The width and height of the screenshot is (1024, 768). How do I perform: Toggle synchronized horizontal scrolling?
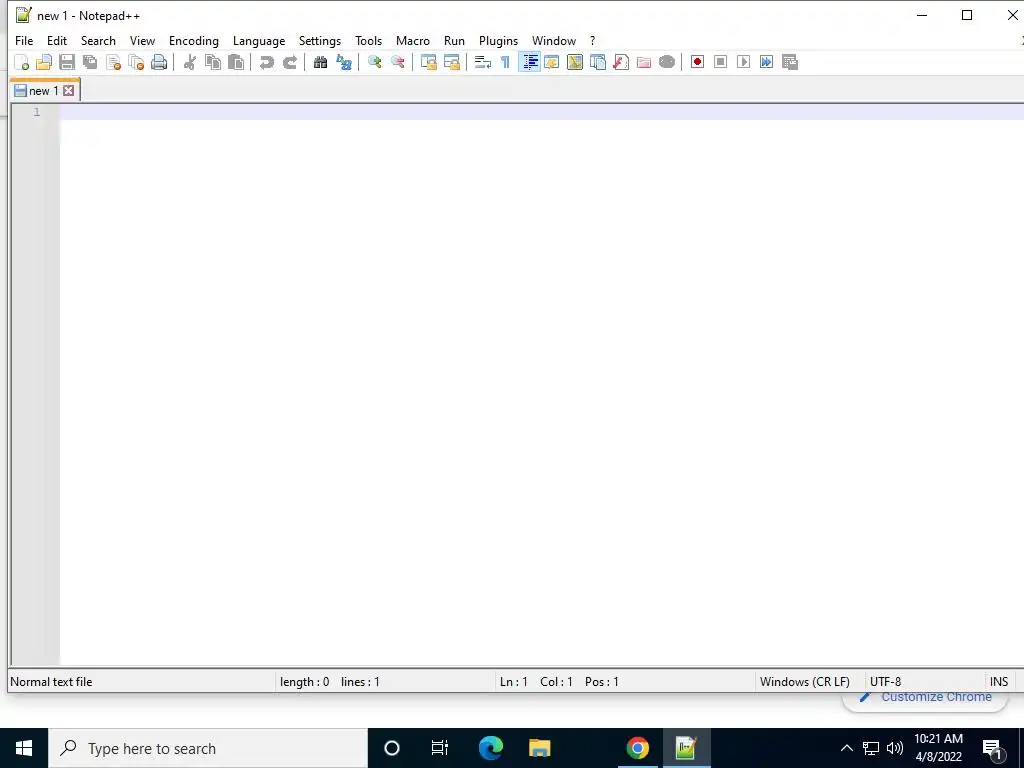tap(451, 62)
